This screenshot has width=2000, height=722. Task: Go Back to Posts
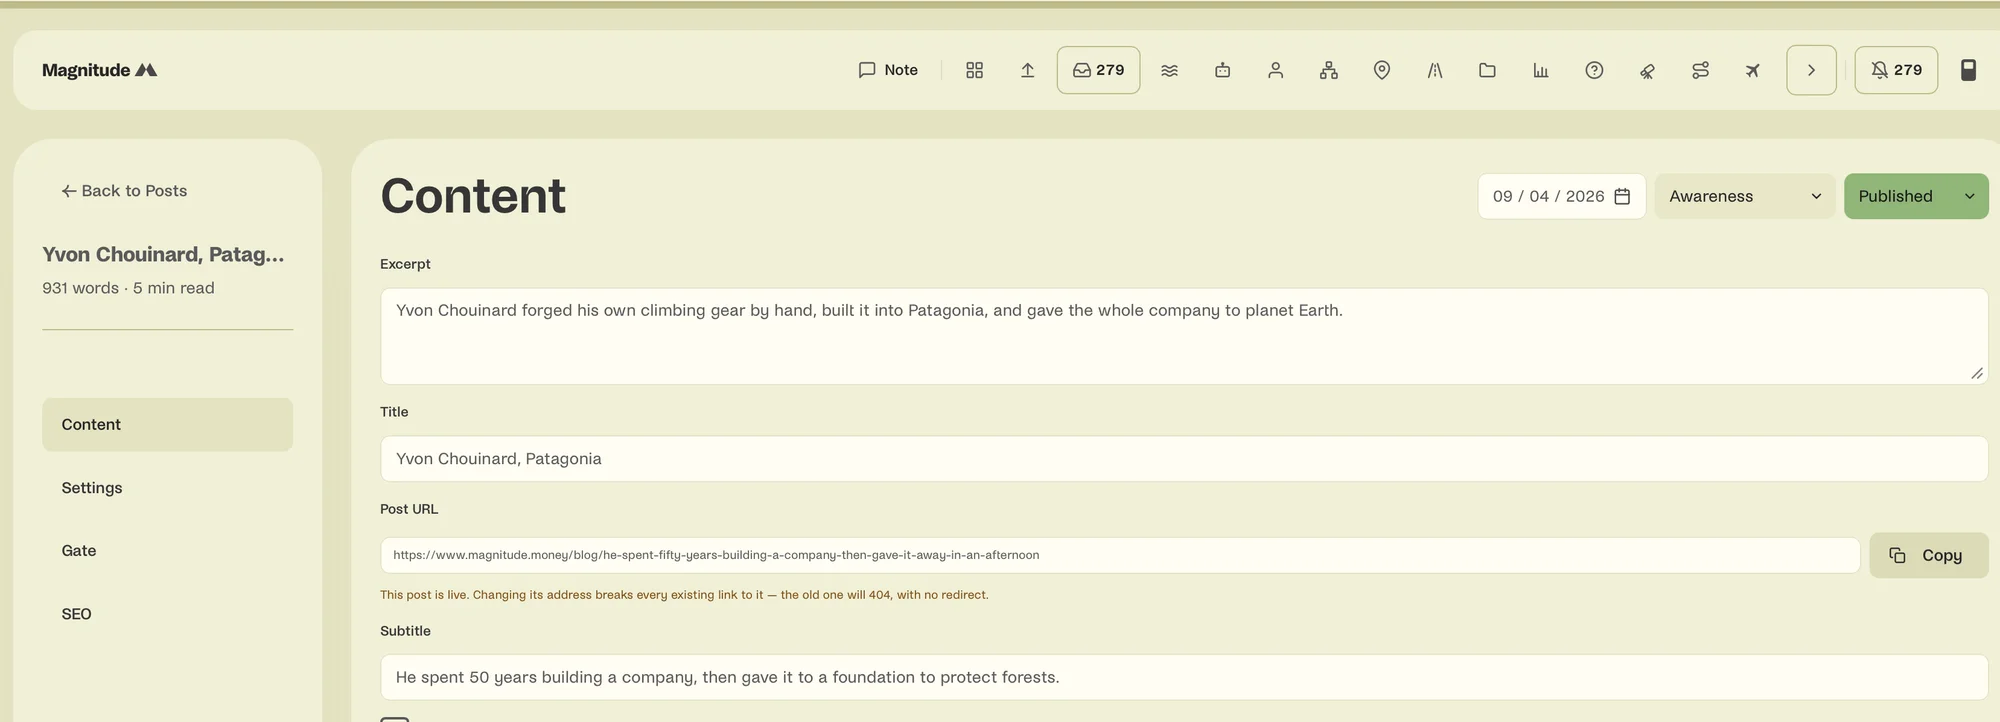coord(124,191)
